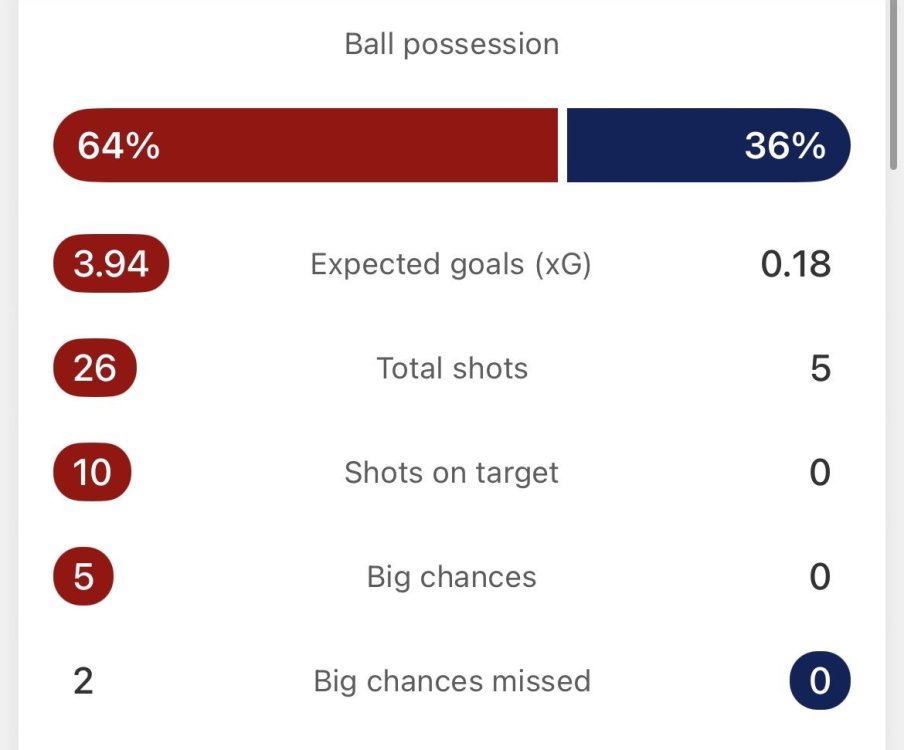Click the right-side 0 for Big chances
The image size is (904, 750).
coord(819,577)
